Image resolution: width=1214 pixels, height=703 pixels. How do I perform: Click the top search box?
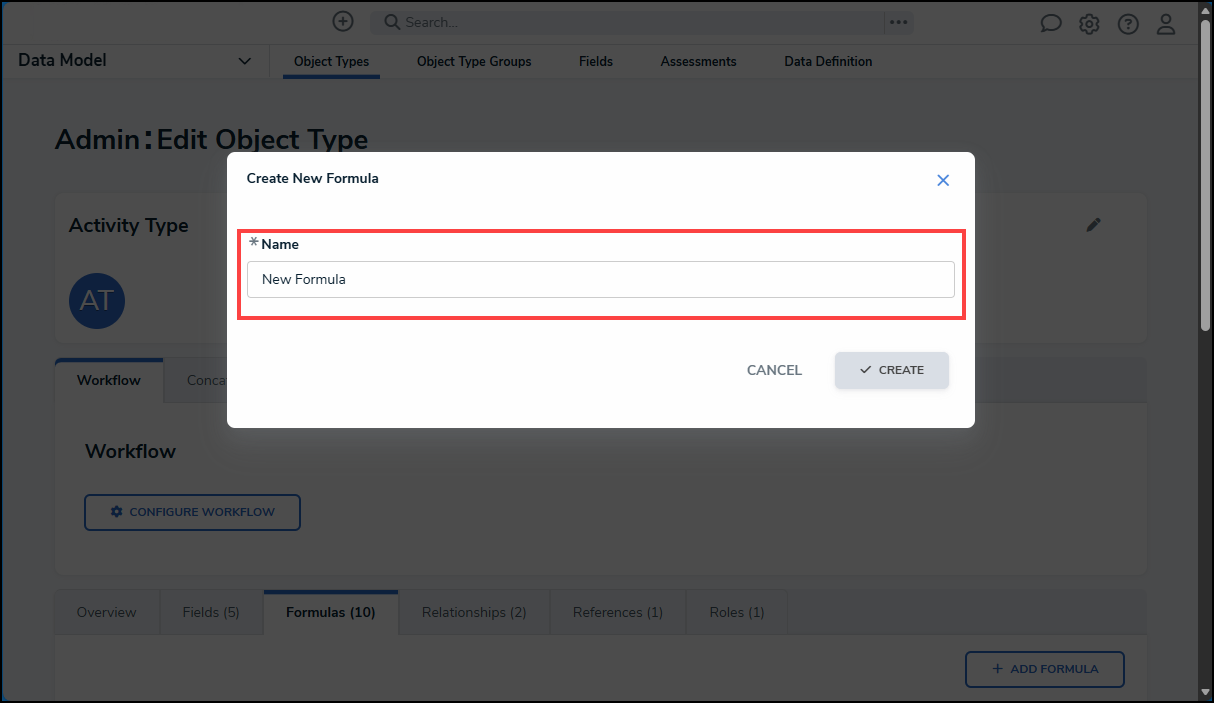click(x=630, y=22)
